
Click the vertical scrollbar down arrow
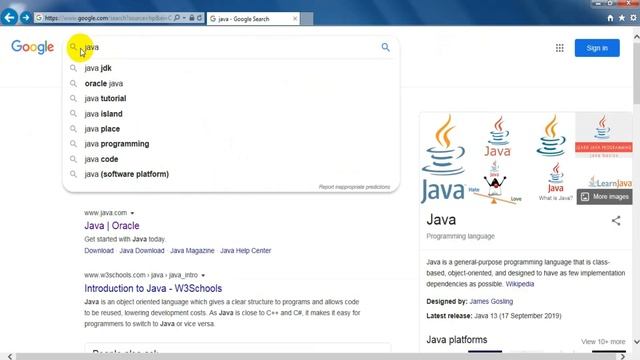coord(636,342)
